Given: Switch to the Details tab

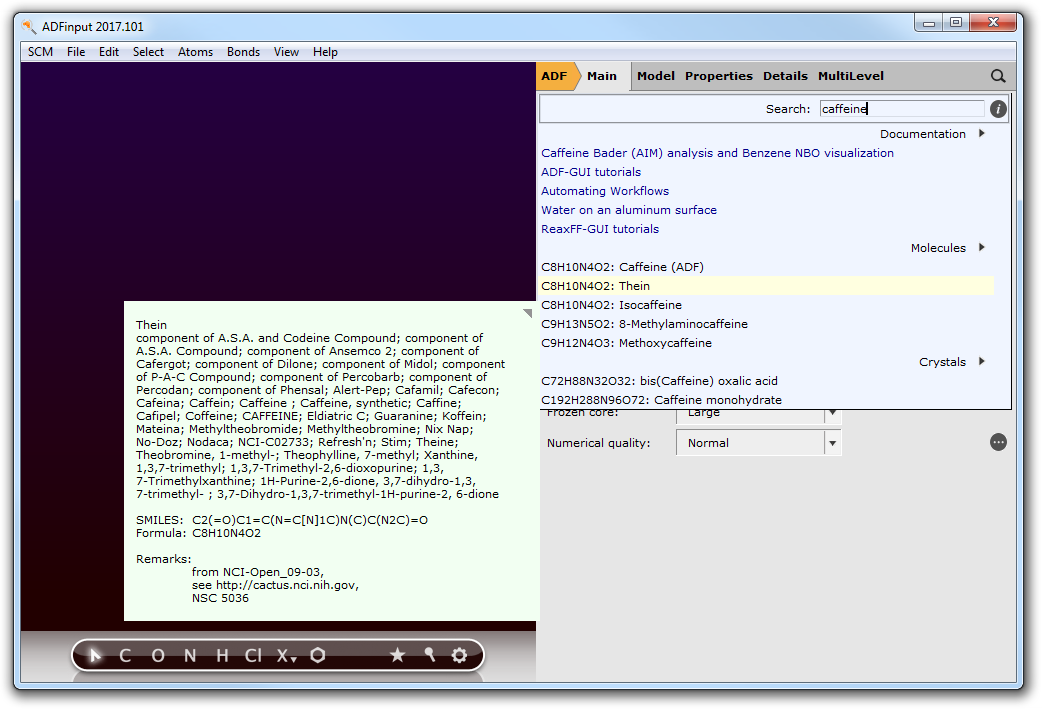Looking at the screenshot, I should [785, 76].
